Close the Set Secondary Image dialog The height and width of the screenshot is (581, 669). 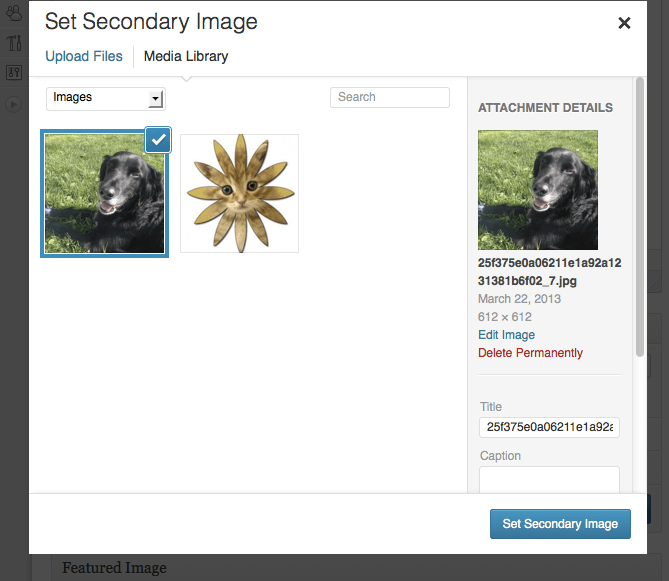click(624, 23)
